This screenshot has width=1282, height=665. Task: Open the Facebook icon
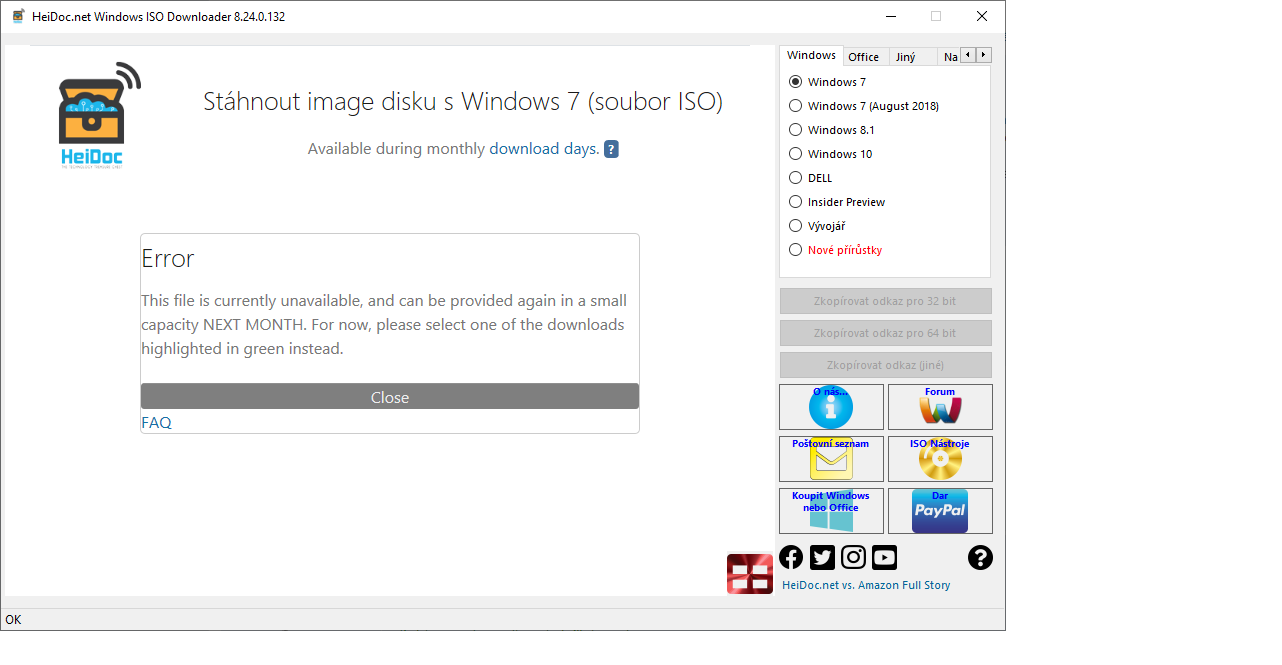(791, 558)
